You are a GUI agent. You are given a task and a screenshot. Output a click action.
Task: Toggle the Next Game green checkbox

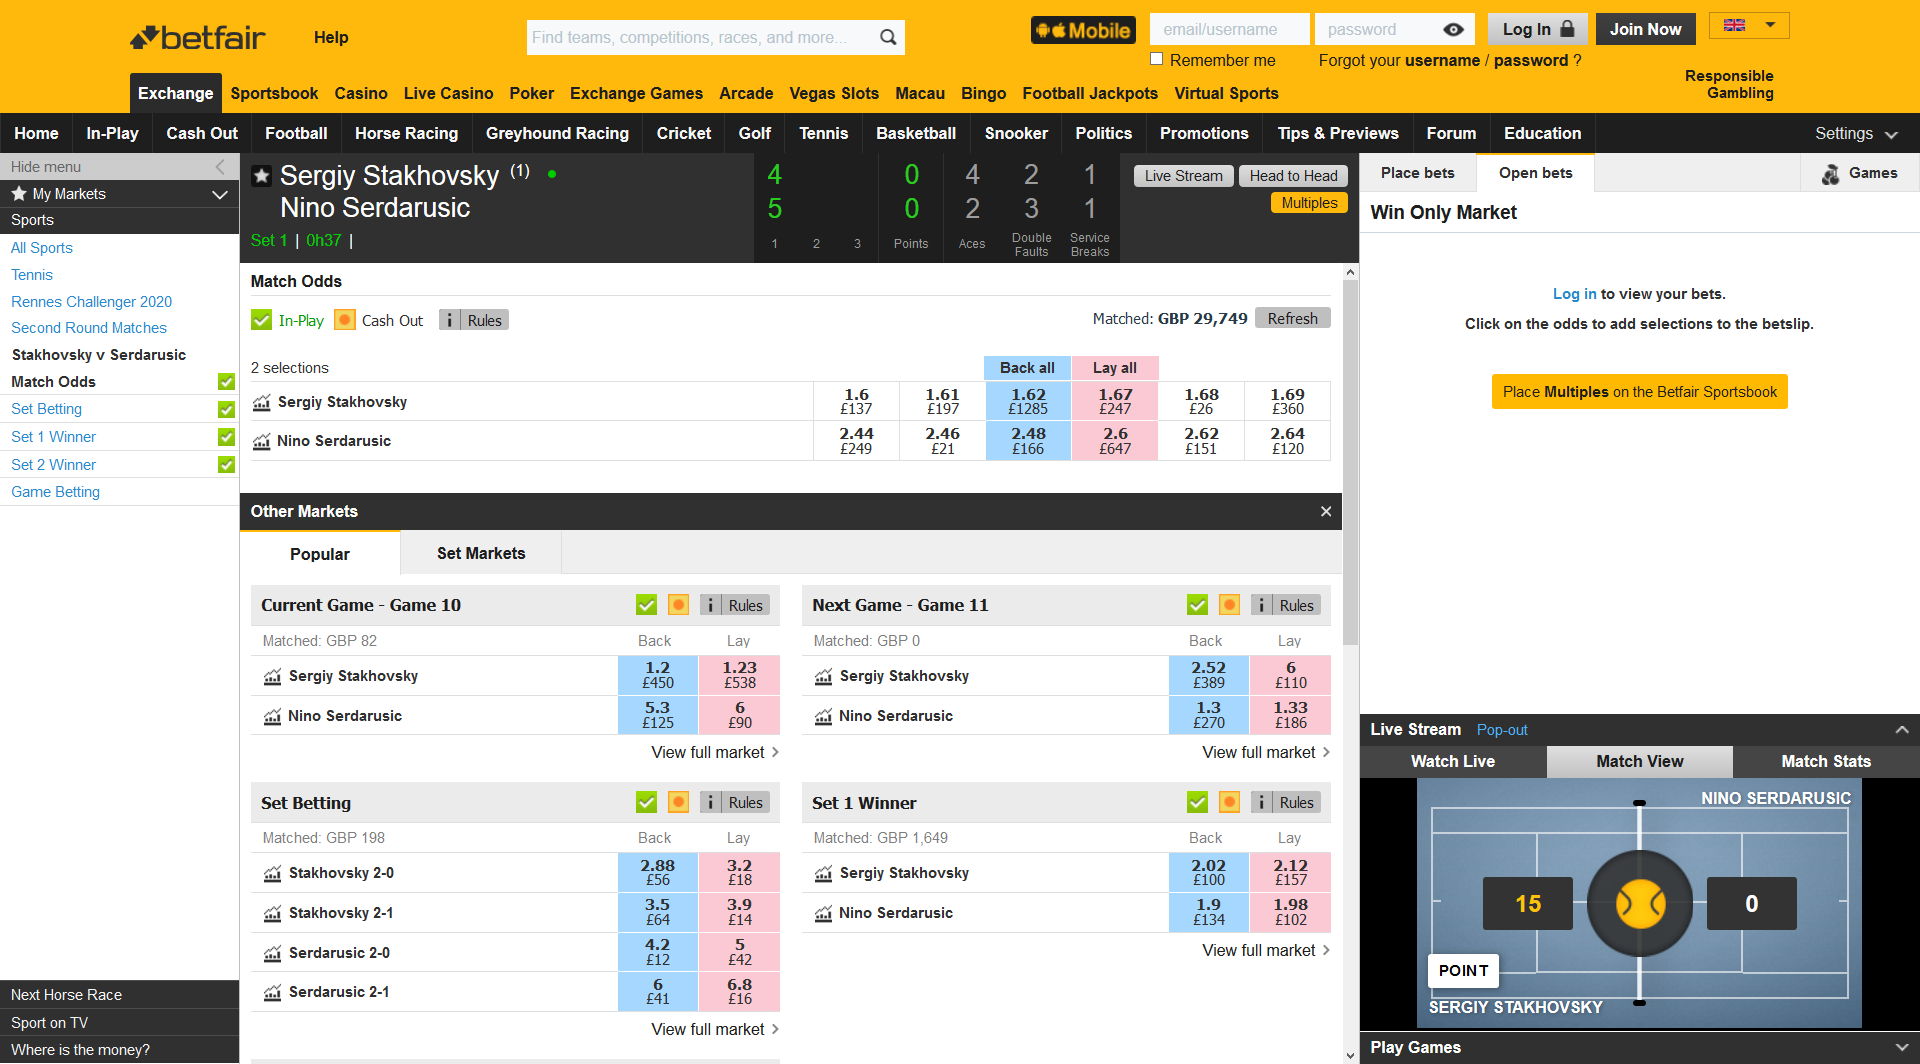coord(1197,605)
